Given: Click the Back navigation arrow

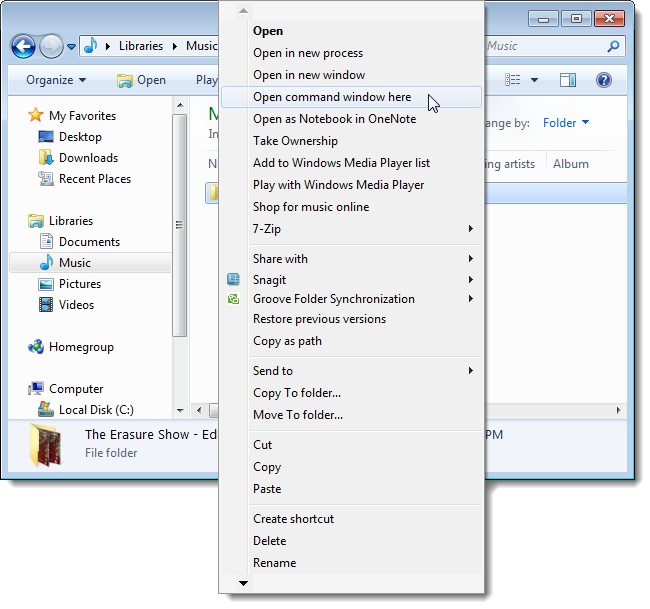Looking at the screenshot, I should pos(23,46).
